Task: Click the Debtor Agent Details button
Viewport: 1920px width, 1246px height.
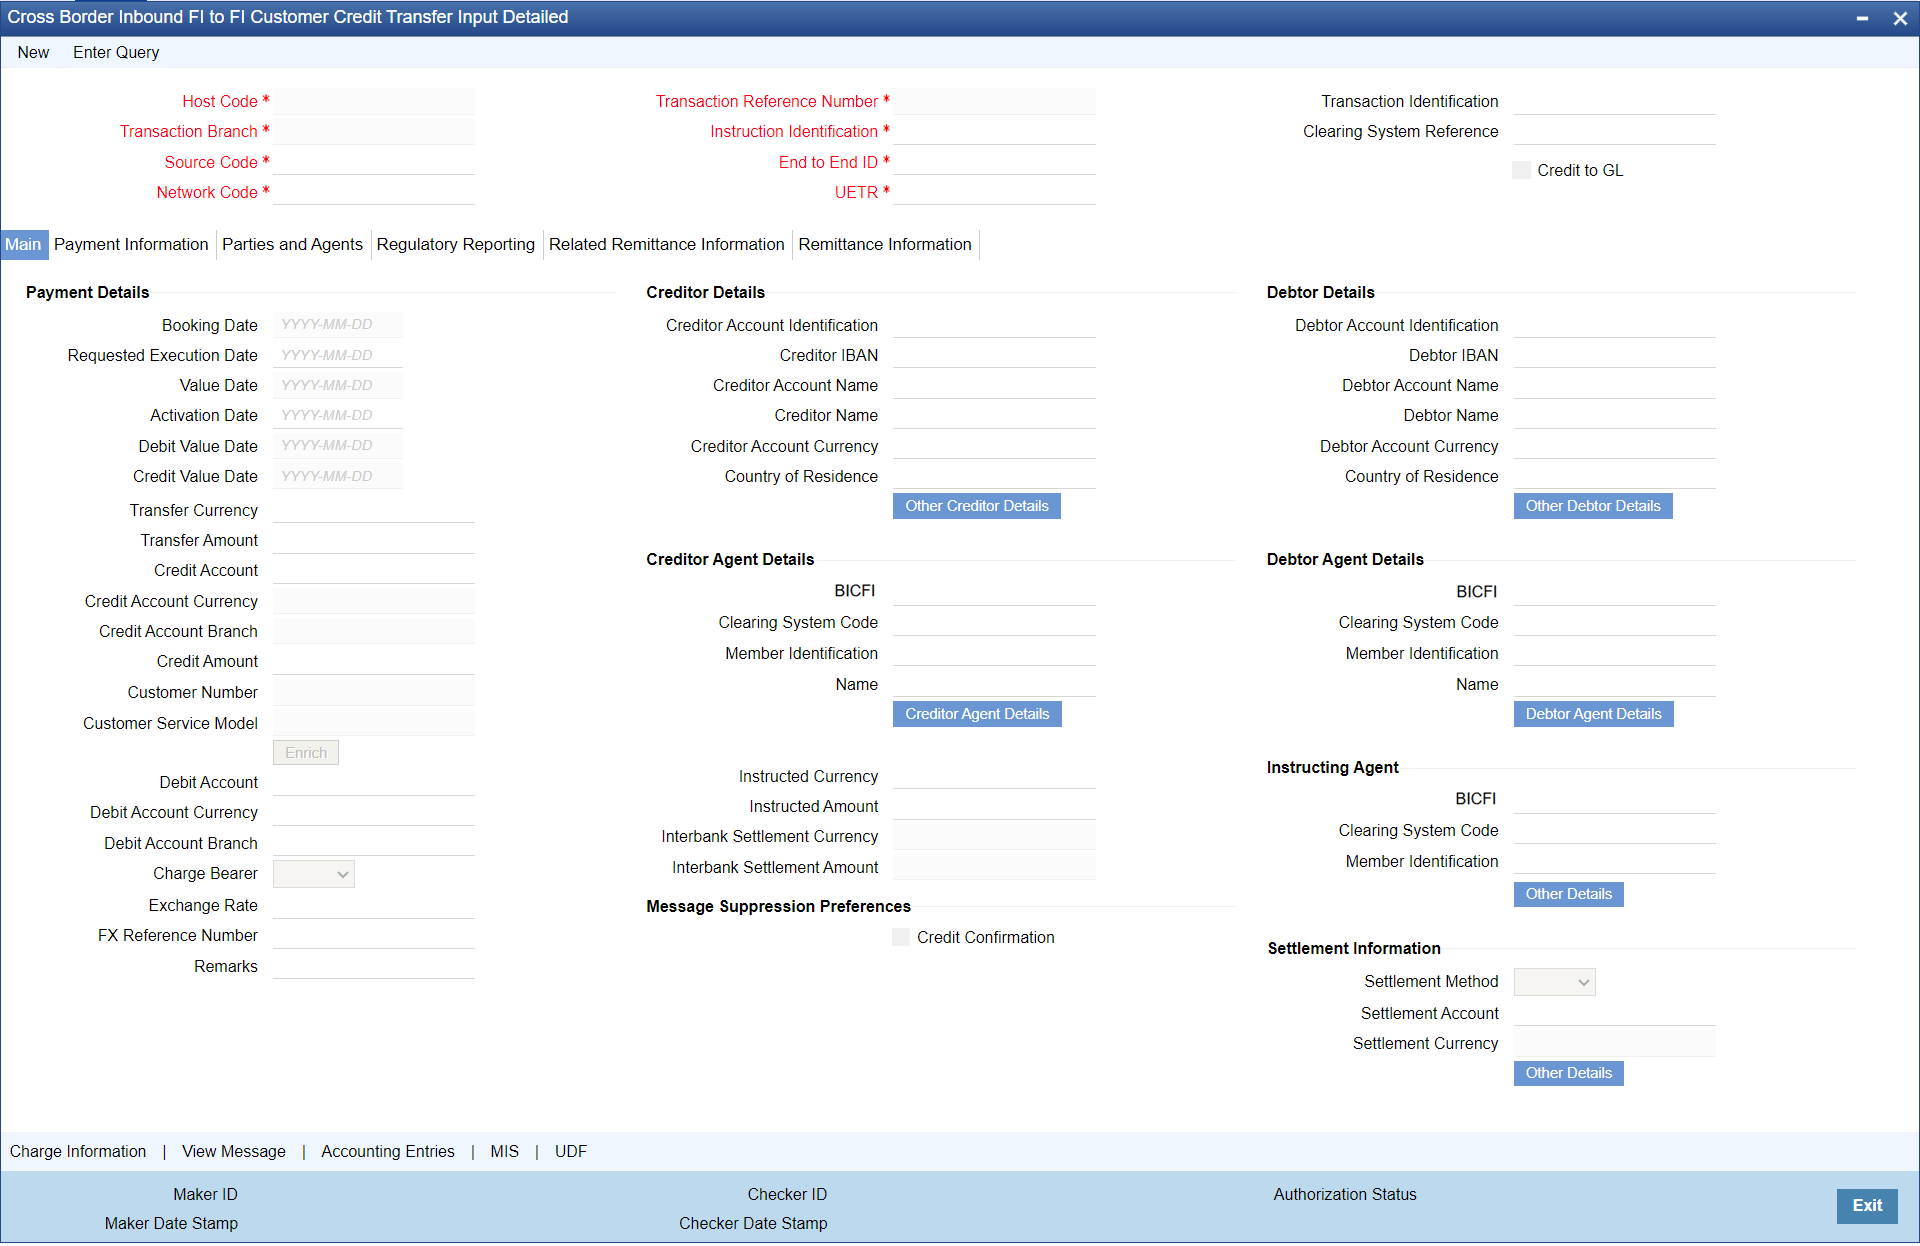Action: 1592,714
